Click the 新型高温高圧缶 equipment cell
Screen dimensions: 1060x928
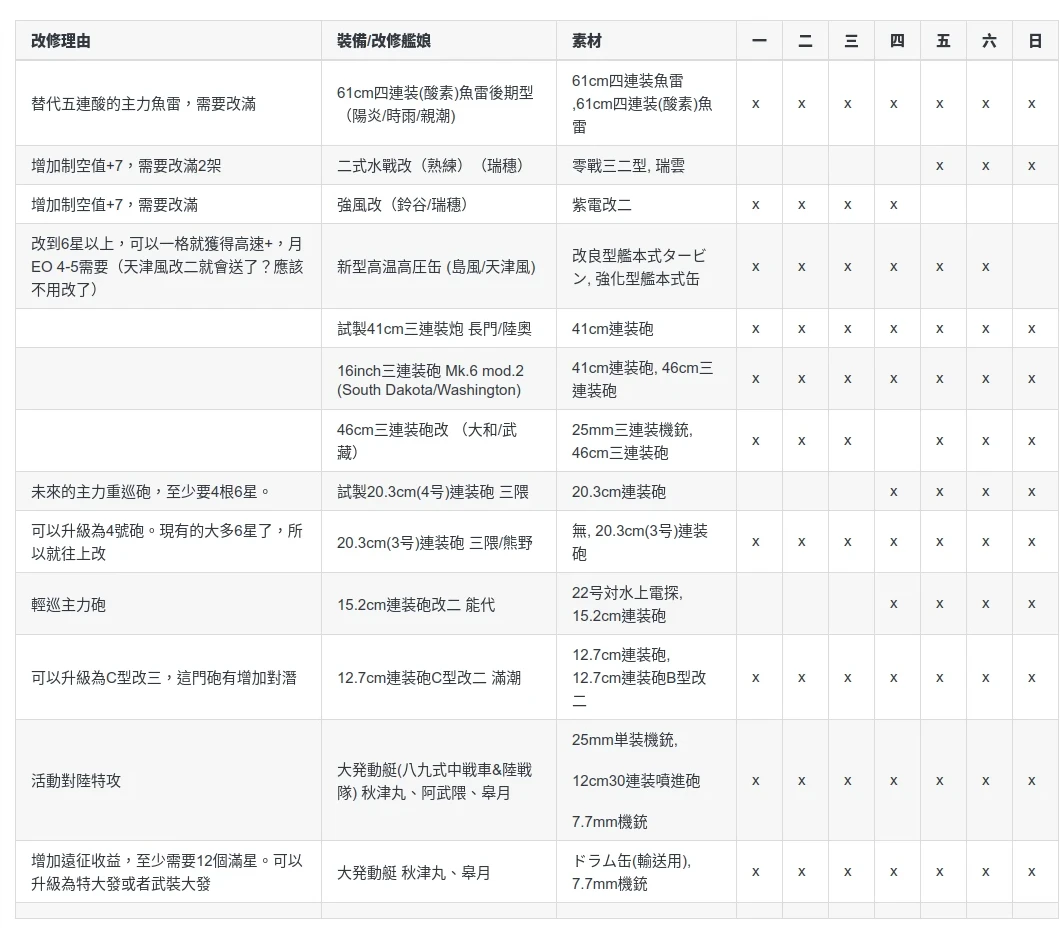coord(436,267)
